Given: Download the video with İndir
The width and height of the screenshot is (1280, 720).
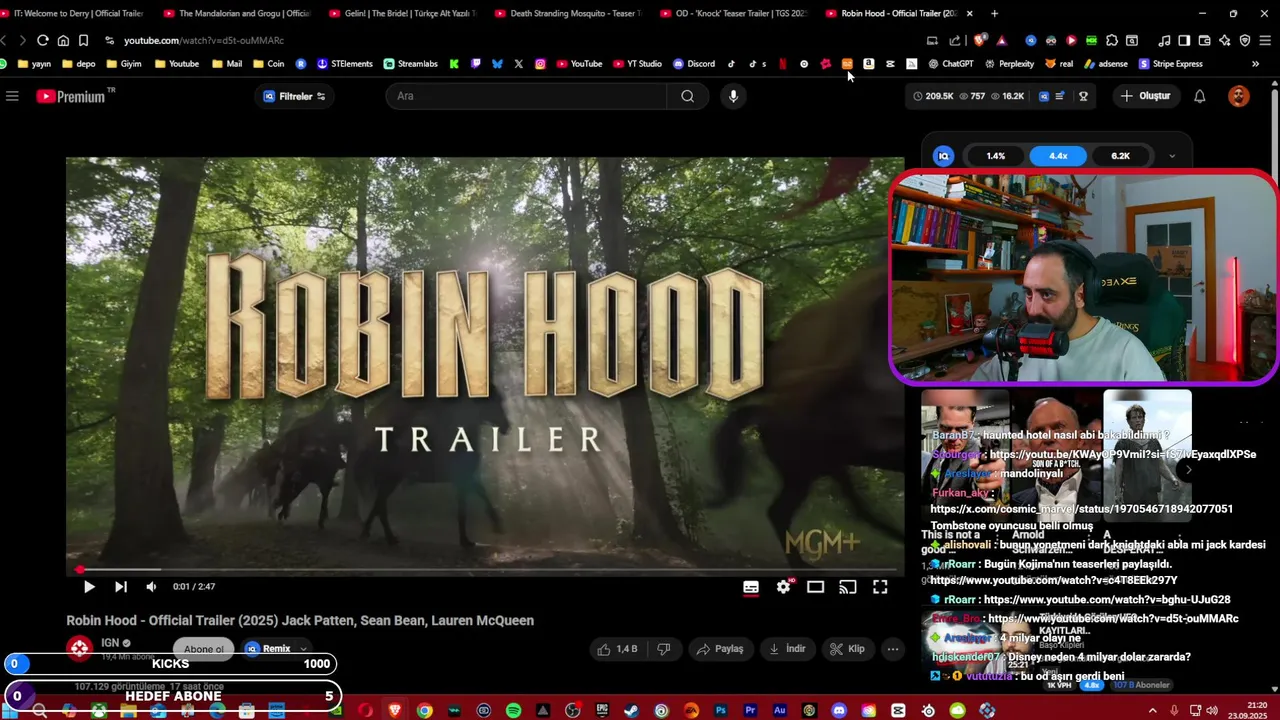Looking at the screenshot, I should point(787,649).
